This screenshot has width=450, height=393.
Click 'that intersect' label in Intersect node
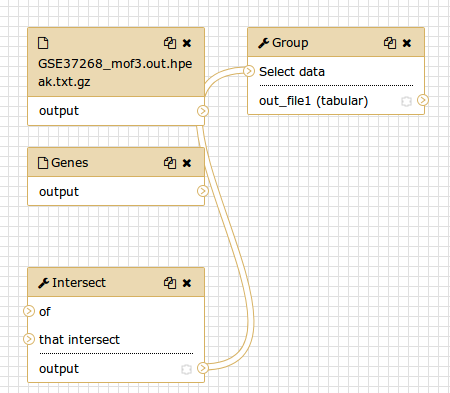pyautogui.click(x=79, y=340)
